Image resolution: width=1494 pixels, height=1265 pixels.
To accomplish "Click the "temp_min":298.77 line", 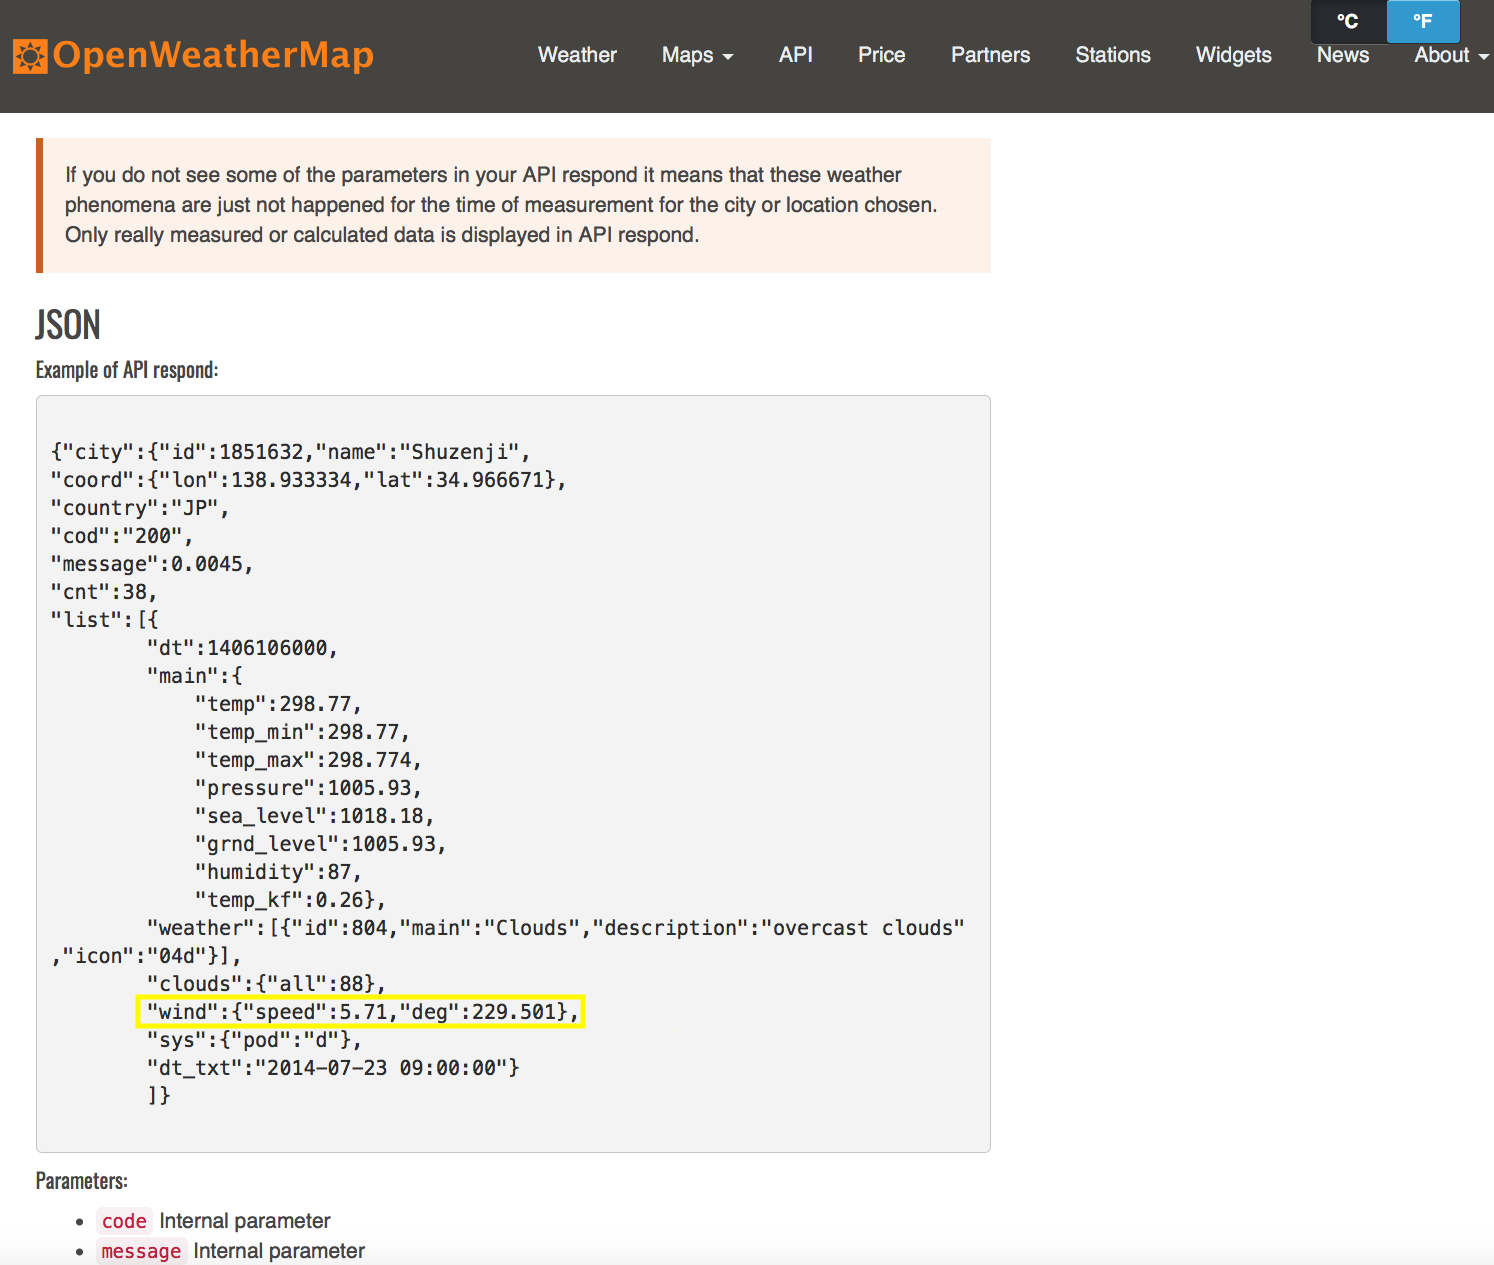I will click(302, 732).
